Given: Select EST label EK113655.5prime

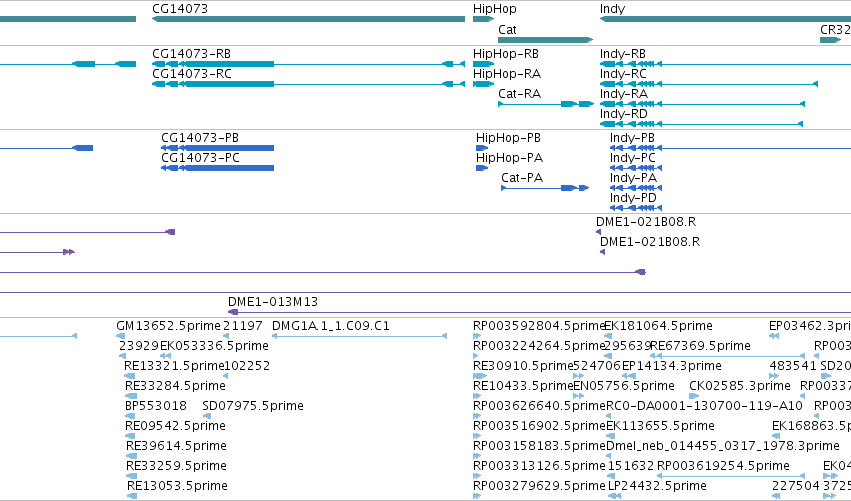Looking at the screenshot, I should pyautogui.click(x=660, y=427).
